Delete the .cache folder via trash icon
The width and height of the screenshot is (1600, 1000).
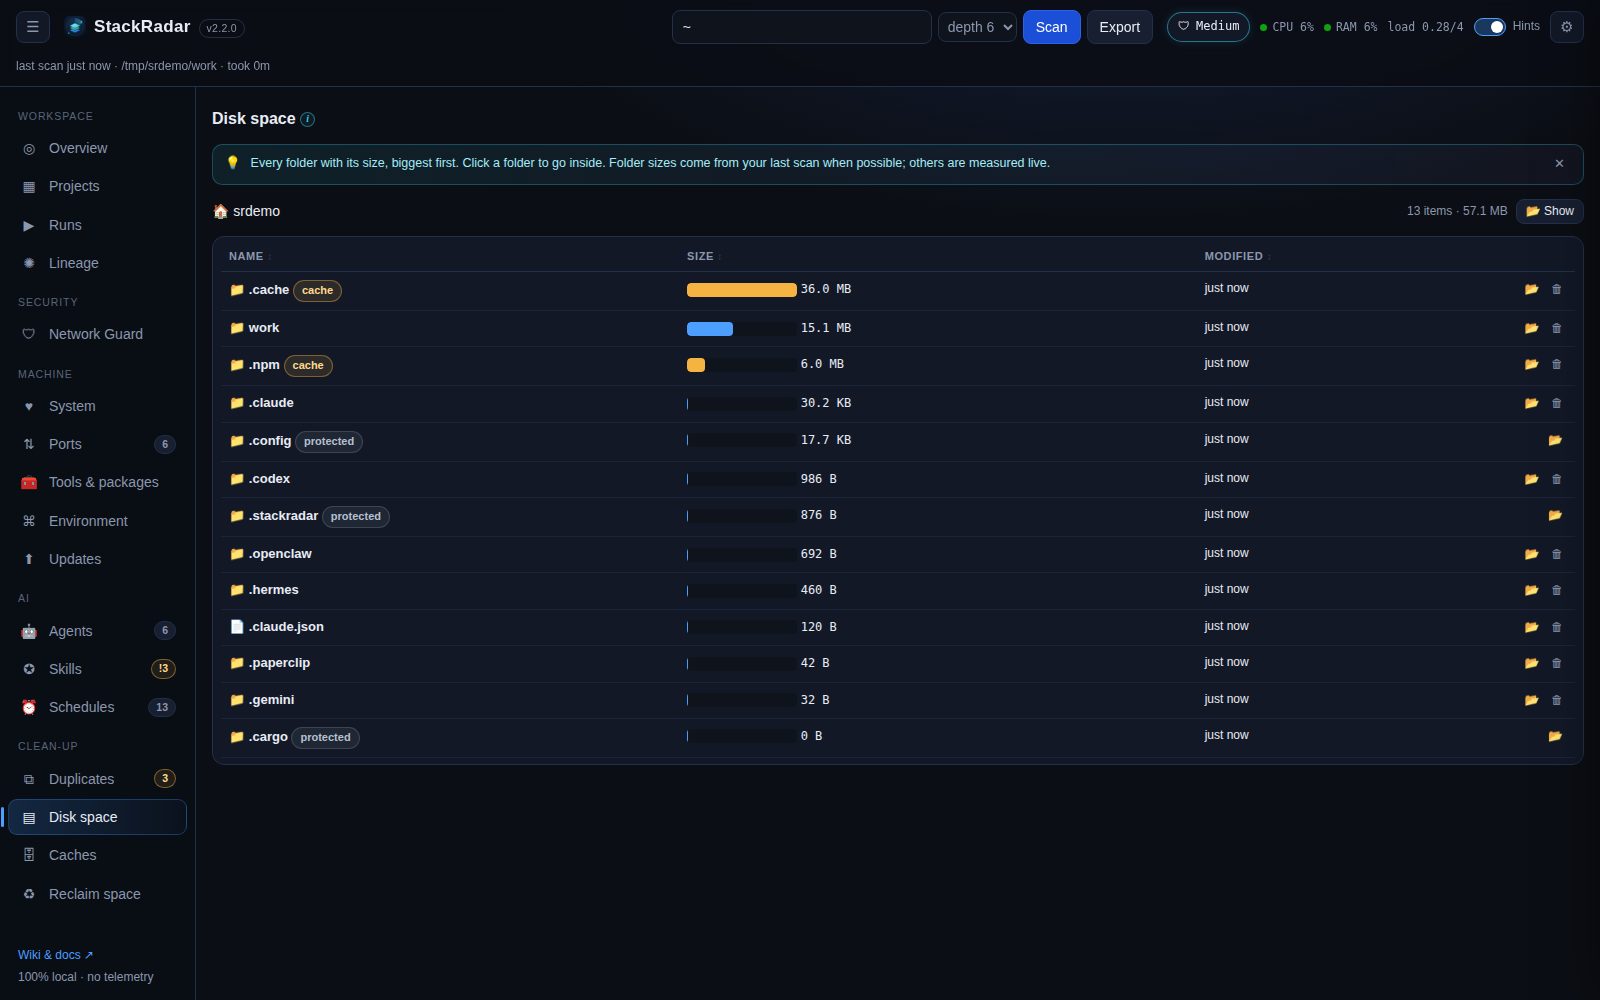click(x=1556, y=289)
